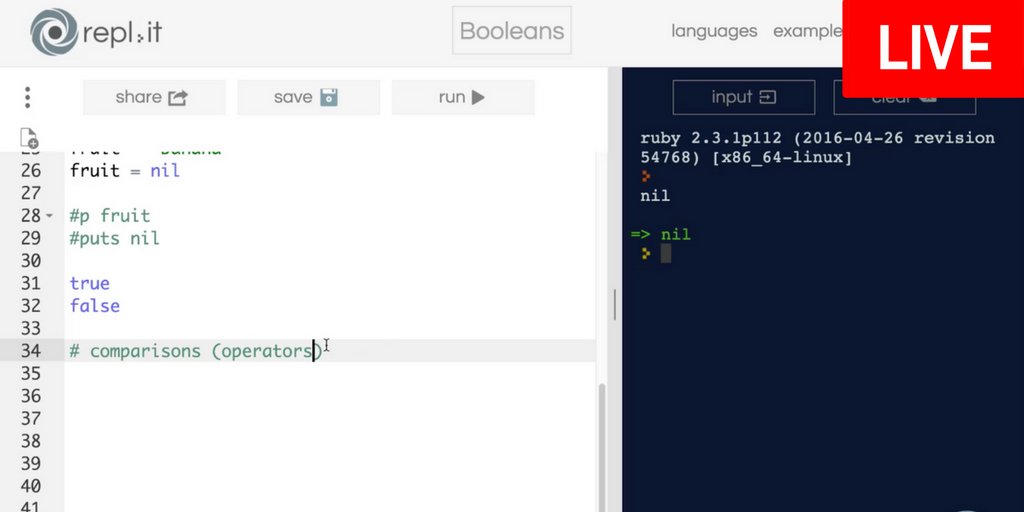Click line number 38 in the gutter
Image resolution: width=1024 pixels, height=512 pixels.
pos(31,441)
